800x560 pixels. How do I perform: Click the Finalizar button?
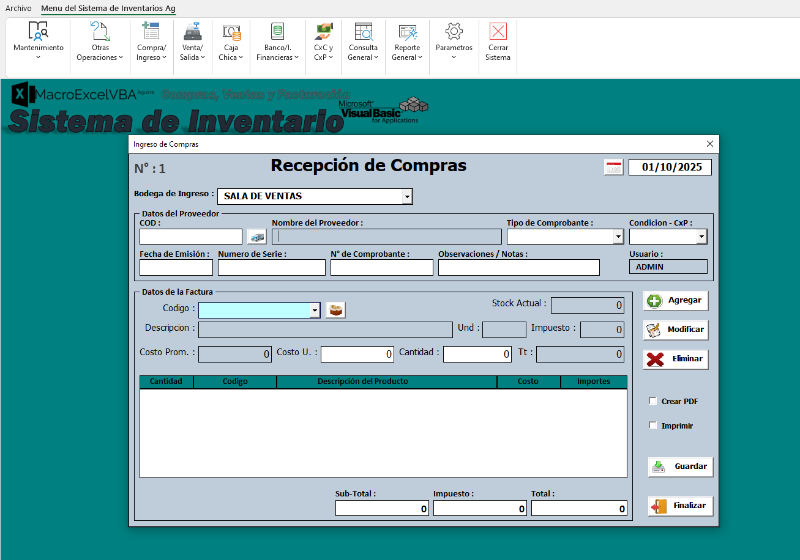pos(680,506)
